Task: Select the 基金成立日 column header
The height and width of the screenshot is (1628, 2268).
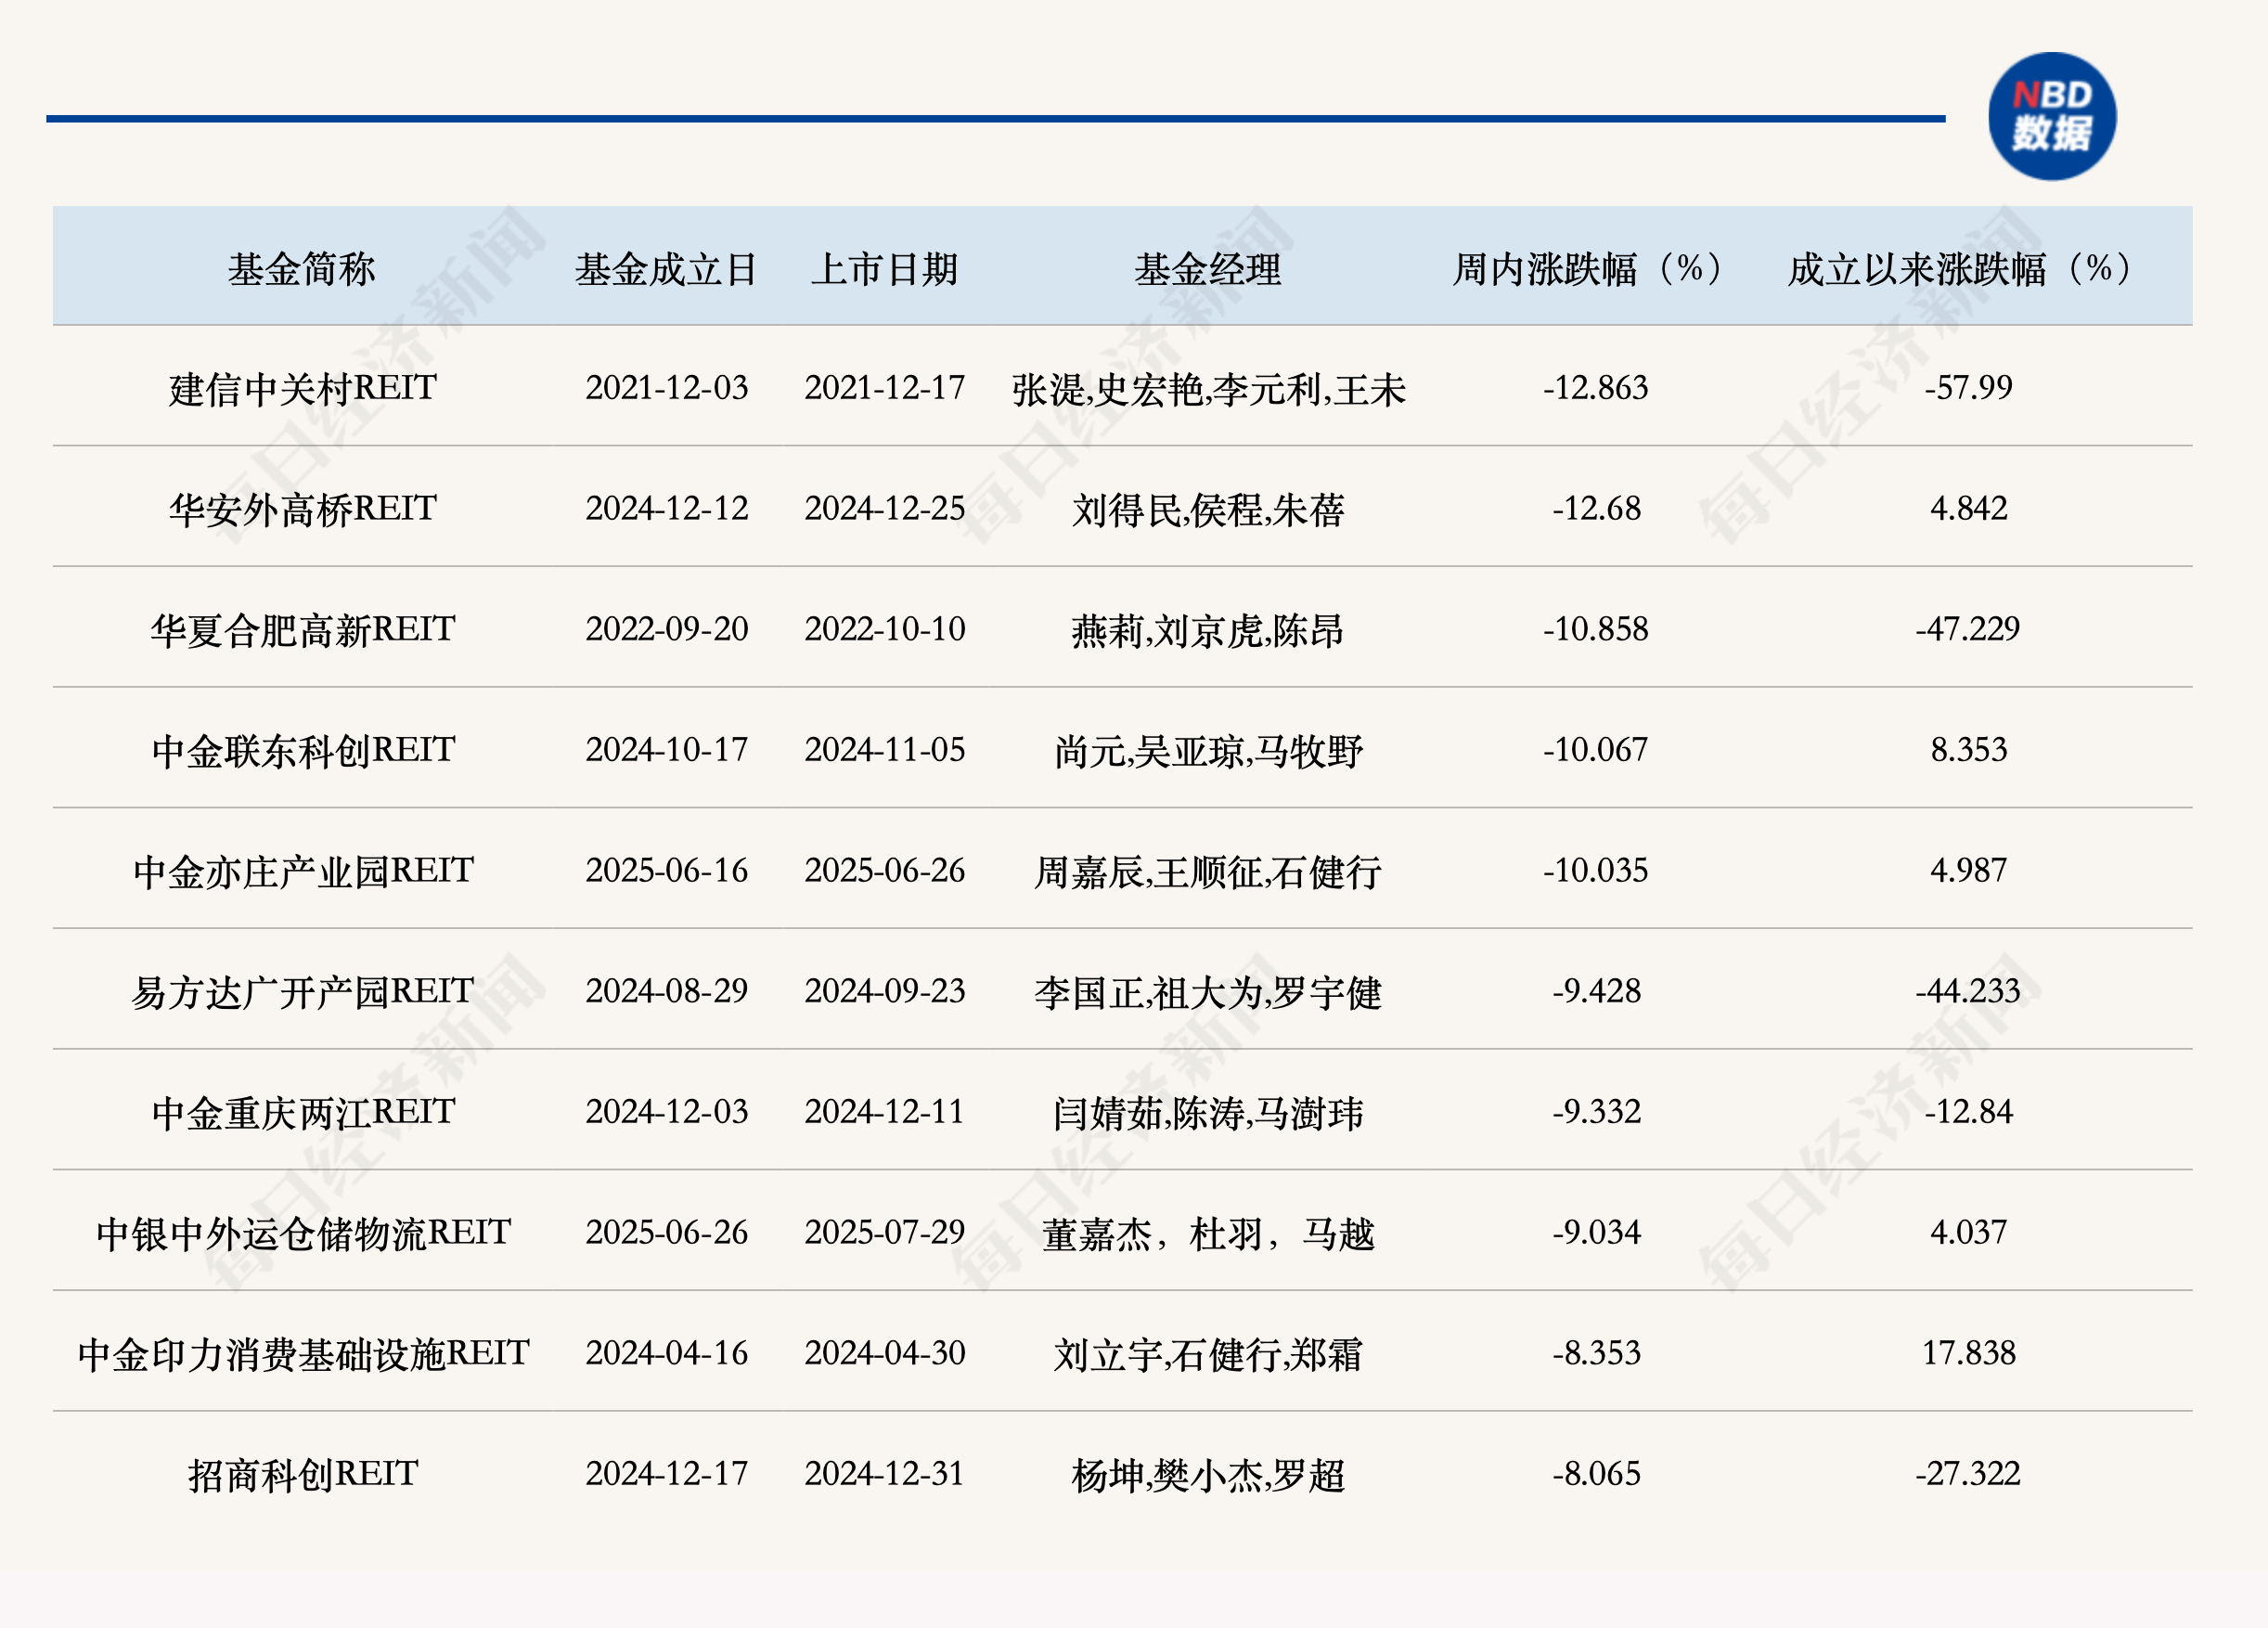Action: point(666,269)
